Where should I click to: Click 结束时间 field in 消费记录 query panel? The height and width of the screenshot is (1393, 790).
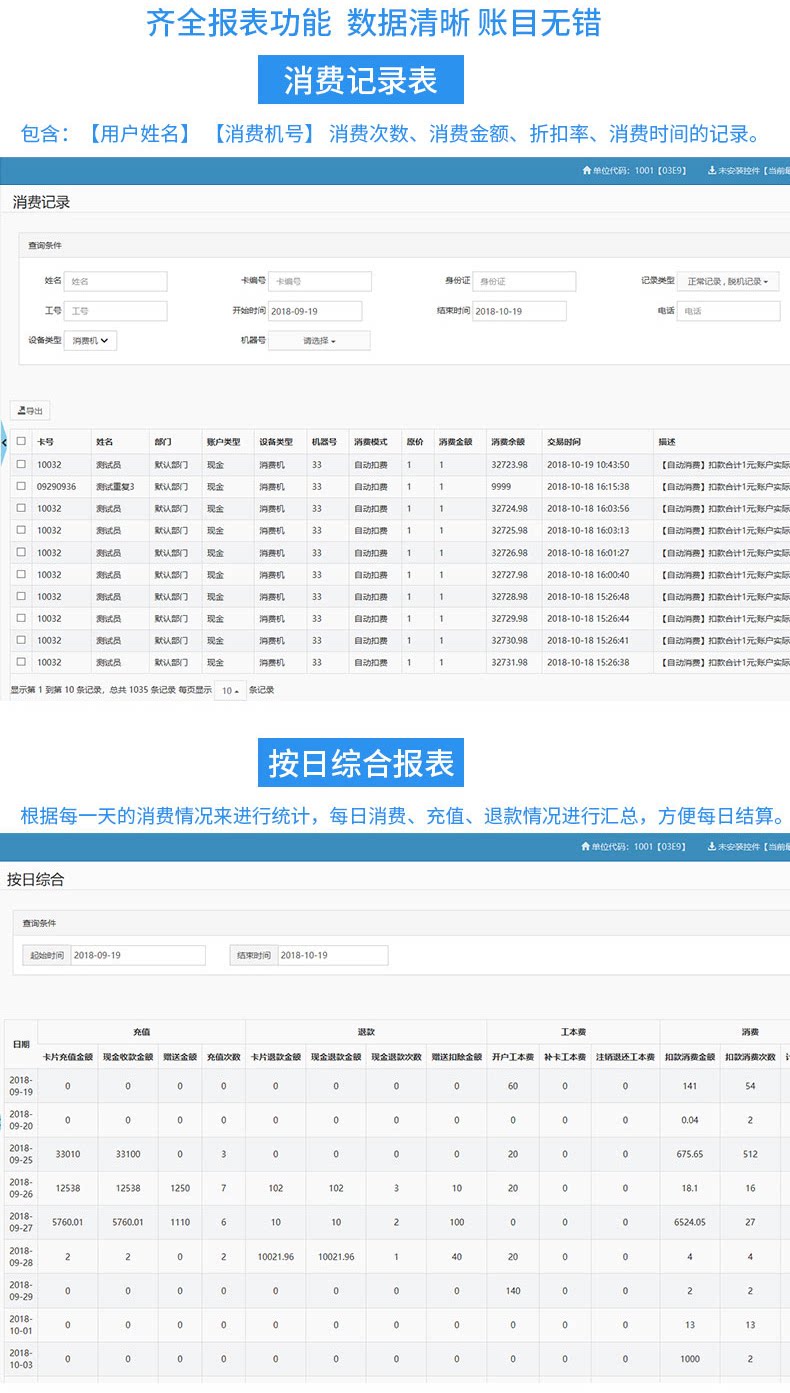click(519, 311)
